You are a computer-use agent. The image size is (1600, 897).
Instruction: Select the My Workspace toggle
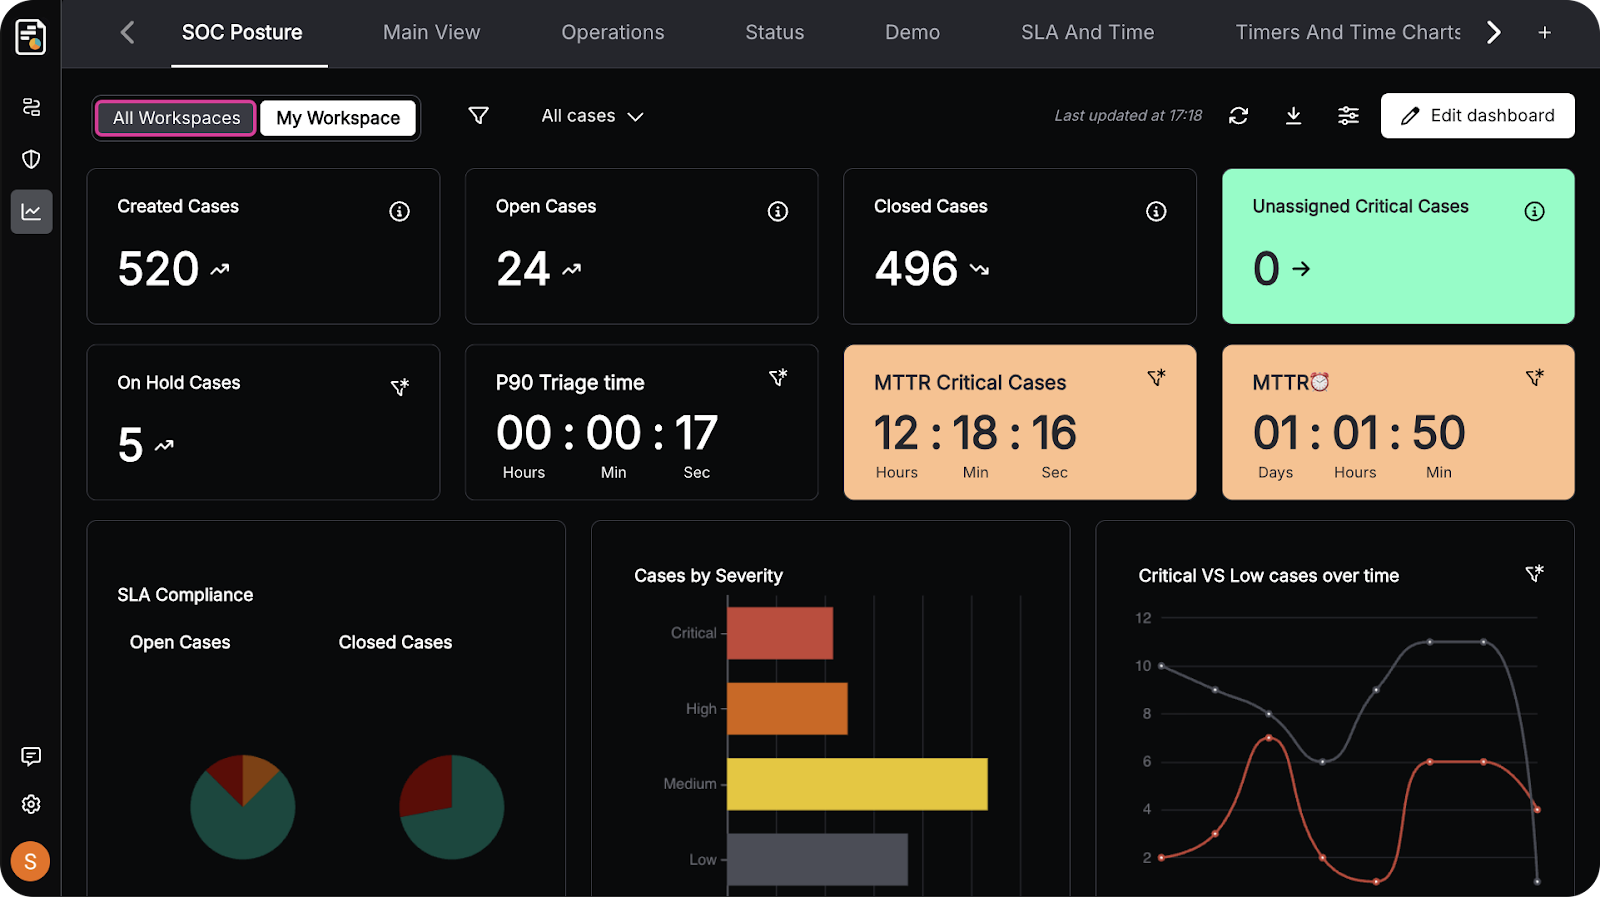pos(338,118)
